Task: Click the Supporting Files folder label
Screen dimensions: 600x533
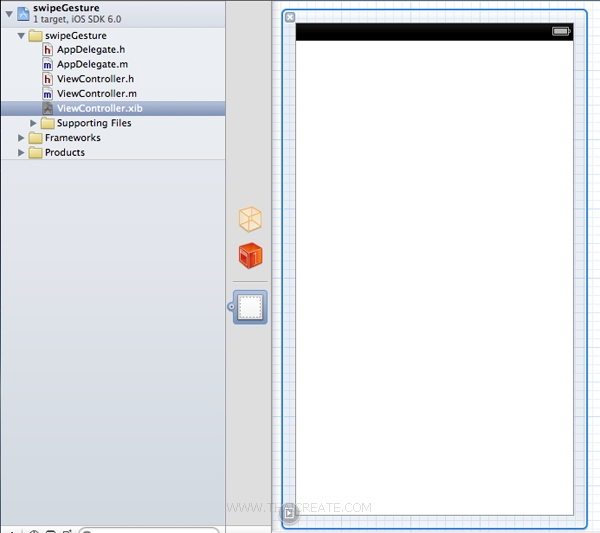Action: (x=94, y=123)
